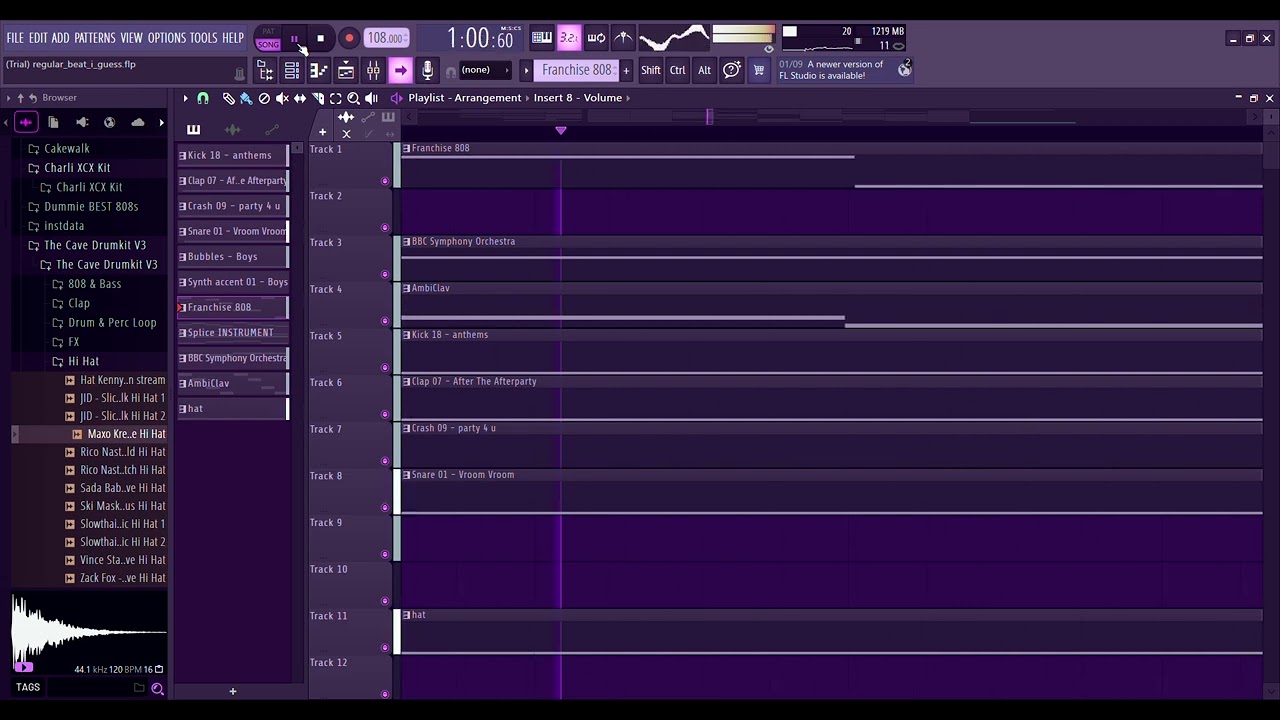Click the browser search magnifier icon
Image resolution: width=1280 pixels, height=720 pixels.
(157, 688)
